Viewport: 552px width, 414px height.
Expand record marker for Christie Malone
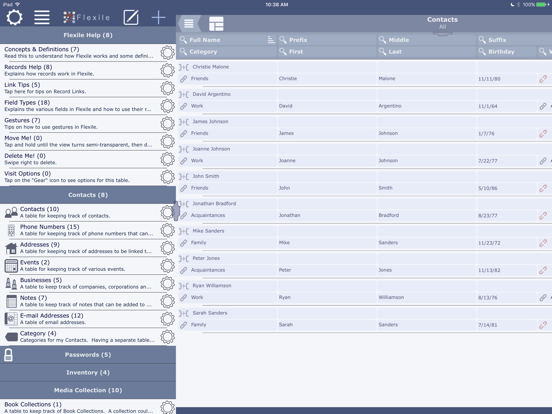tap(183, 67)
